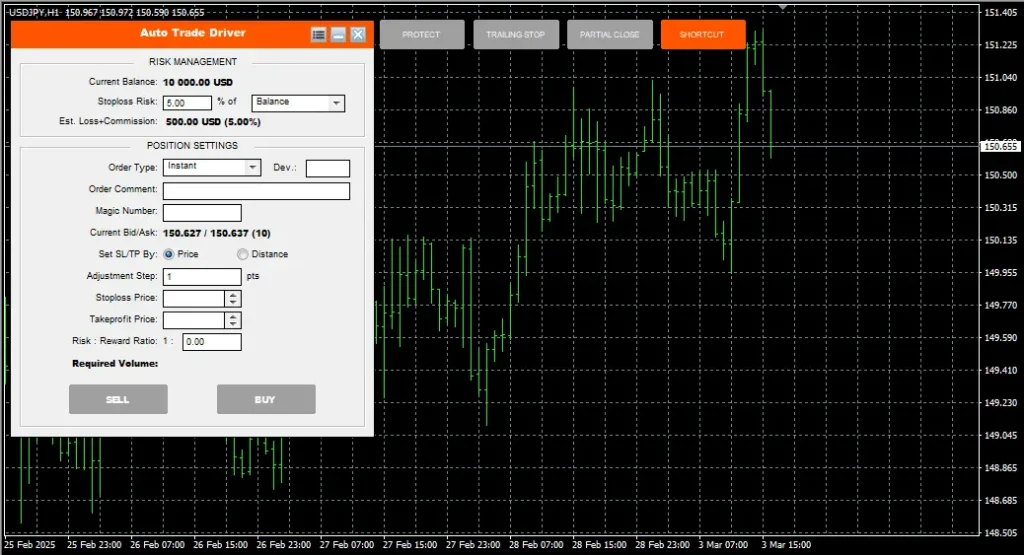Edit the Risk Reward Ratio field

coord(212,341)
